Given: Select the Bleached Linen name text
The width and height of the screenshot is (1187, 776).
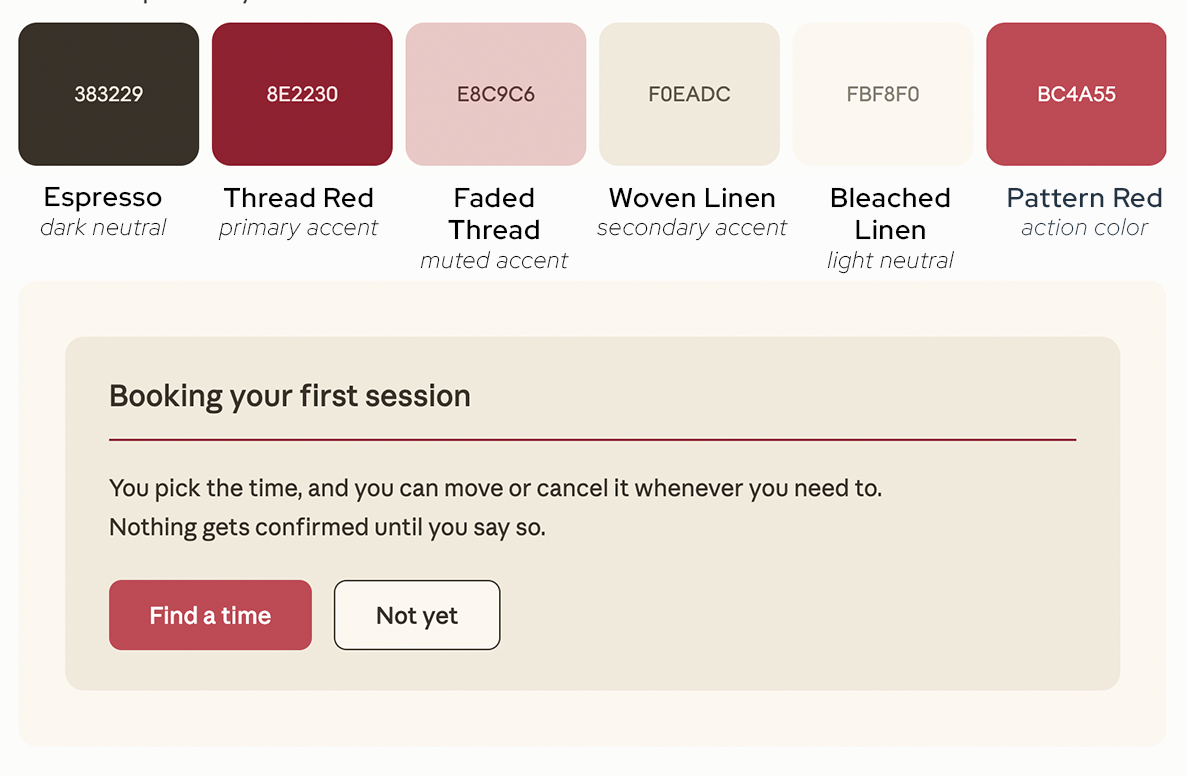Looking at the screenshot, I should pyautogui.click(x=890, y=213).
